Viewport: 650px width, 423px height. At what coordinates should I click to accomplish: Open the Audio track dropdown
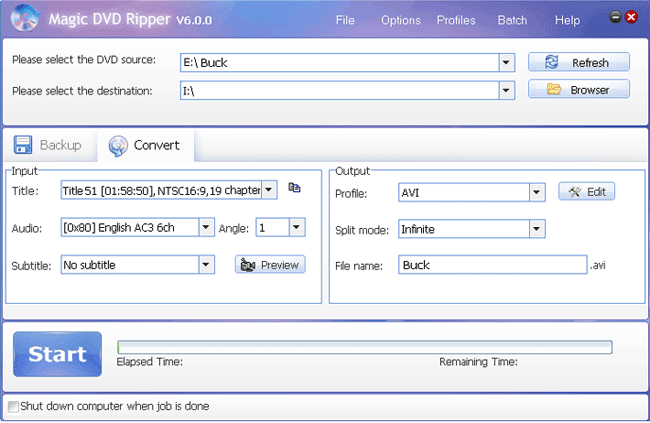point(206,227)
